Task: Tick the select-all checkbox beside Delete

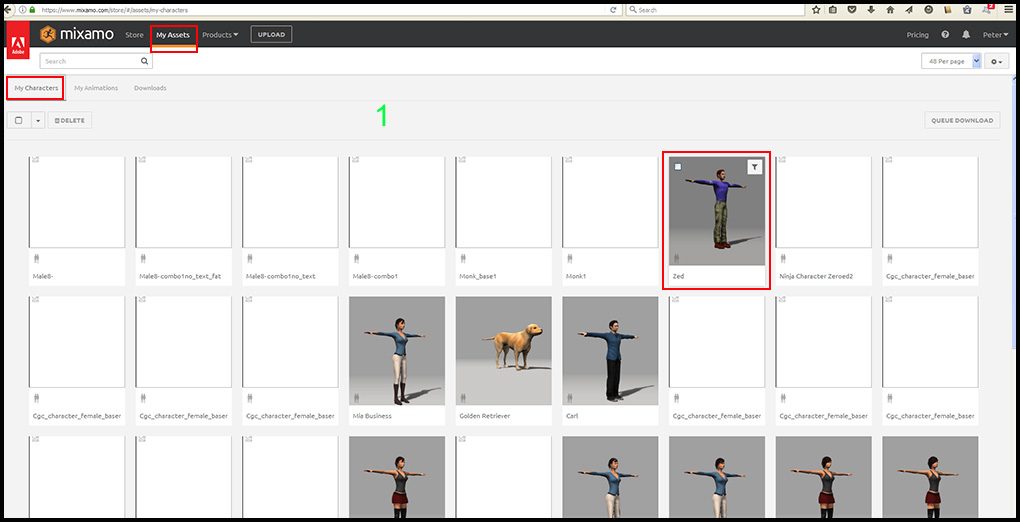Action: click(18, 120)
